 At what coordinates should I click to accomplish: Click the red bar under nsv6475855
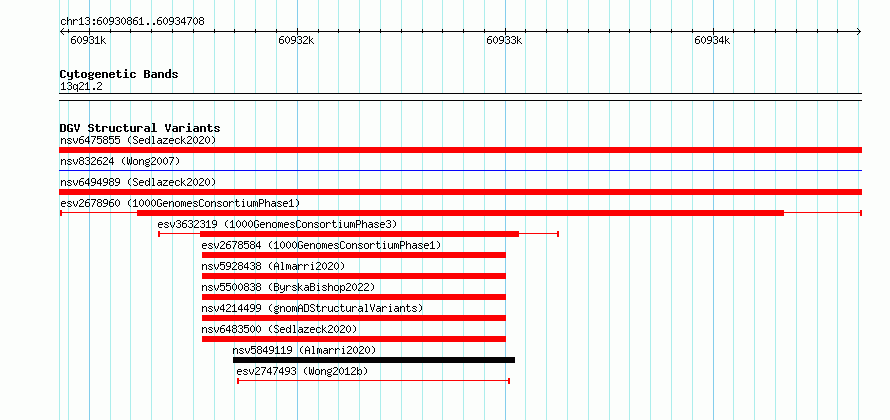pyautogui.click(x=460, y=150)
